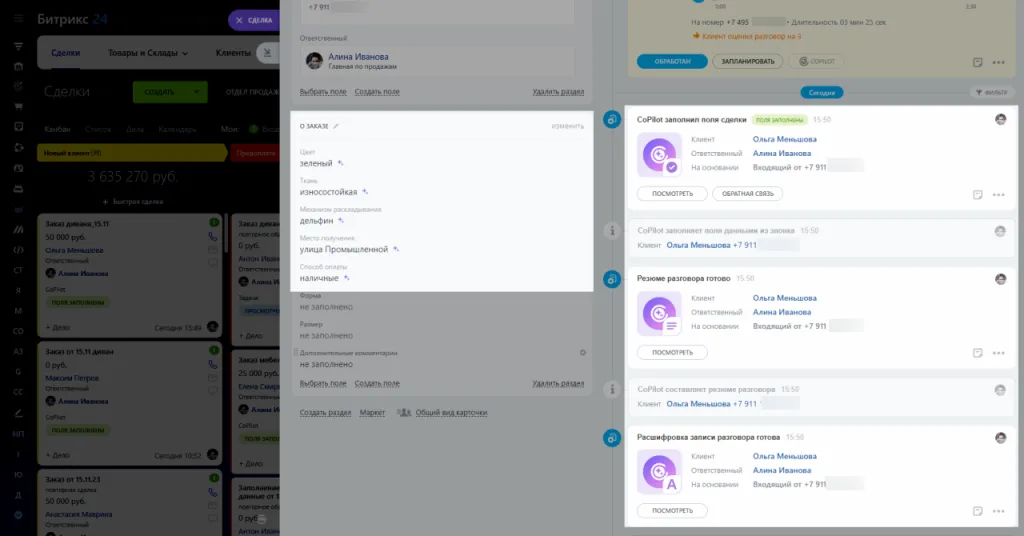
Task: Click the note icon in the Резюме разговора card
Action: coord(977,353)
